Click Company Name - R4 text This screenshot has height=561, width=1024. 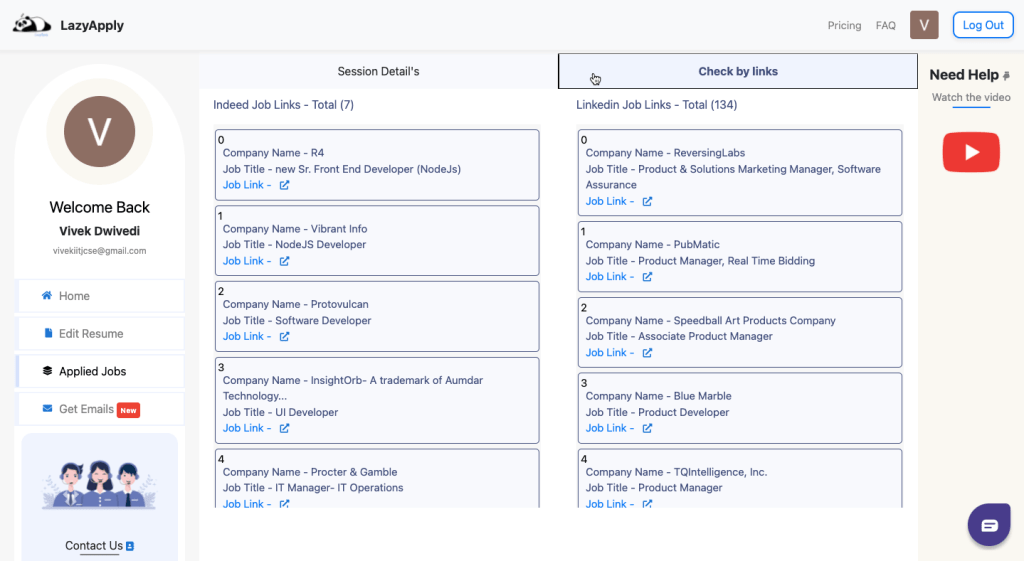point(273,153)
